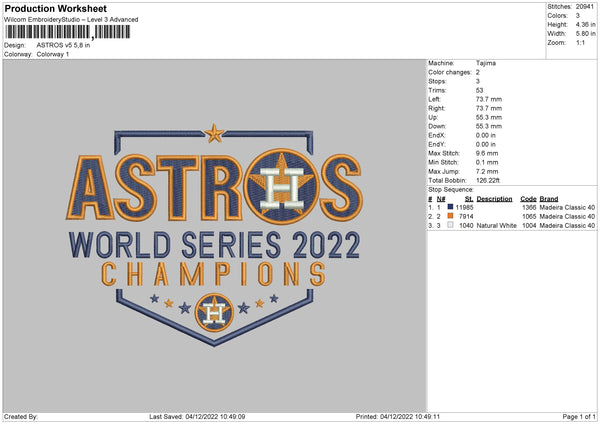Click 'Madeira Classic 40' brand in row 3
The width and height of the screenshot is (600, 424).
[x=567, y=226]
